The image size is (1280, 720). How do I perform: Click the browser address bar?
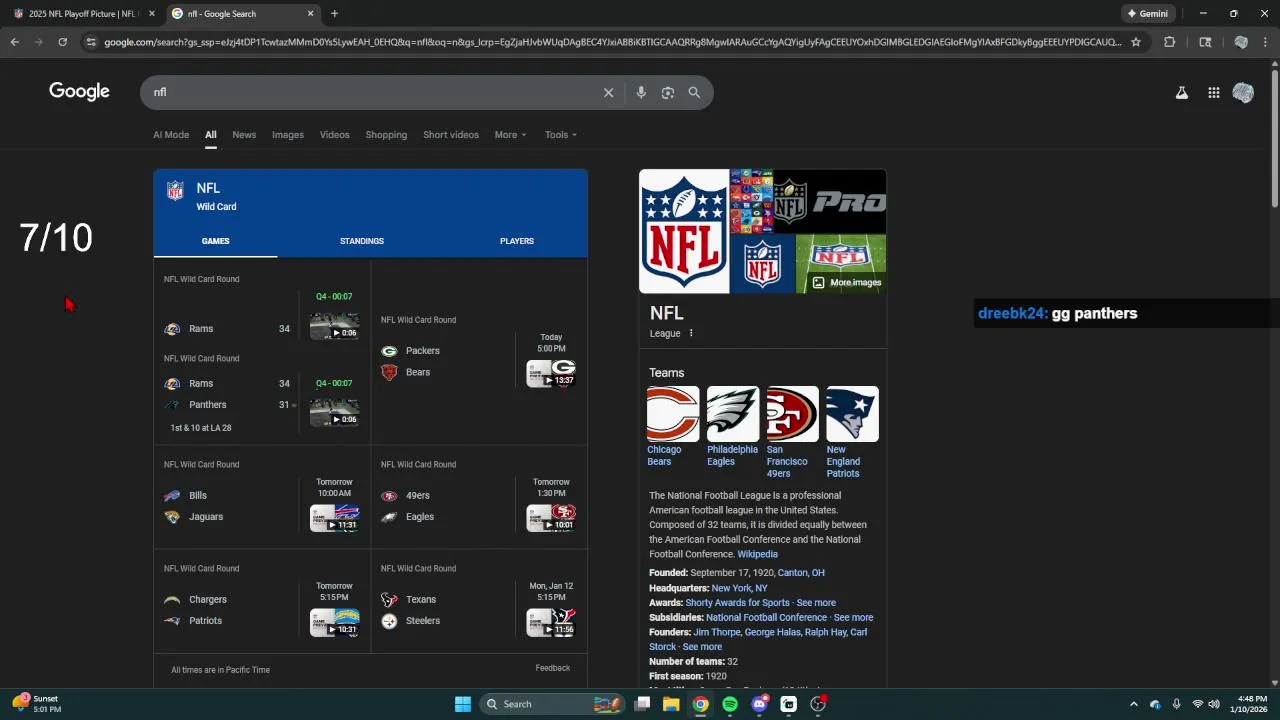pyautogui.click(x=612, y=42)
